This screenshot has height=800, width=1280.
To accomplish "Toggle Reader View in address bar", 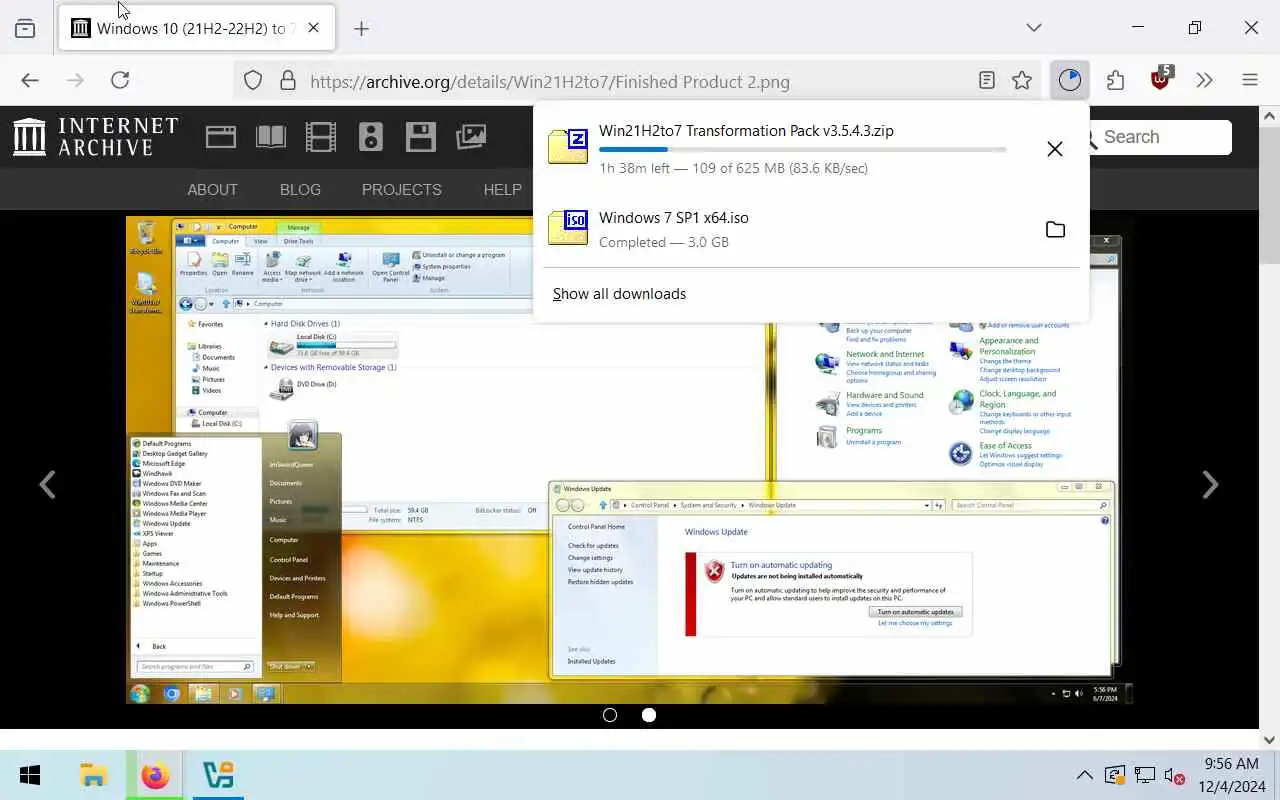I will click(x=987, y=81).
